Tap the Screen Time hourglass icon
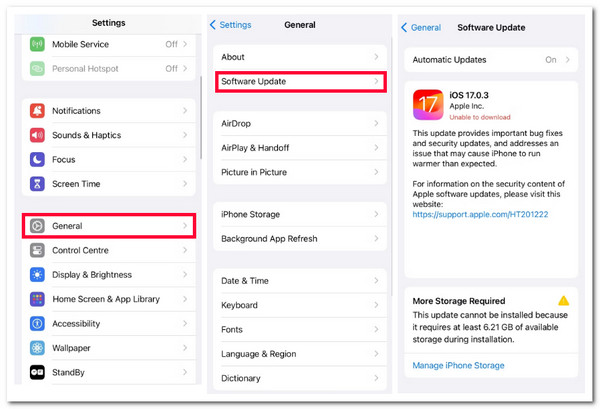600x409 pixels. (x=37, y=184)
